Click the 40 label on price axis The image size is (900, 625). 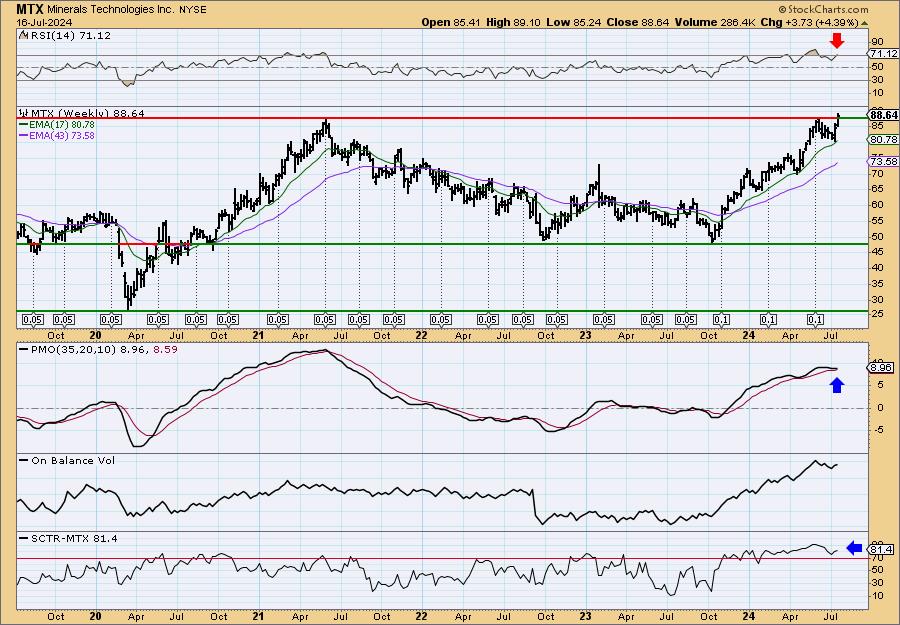click(877, 267)
